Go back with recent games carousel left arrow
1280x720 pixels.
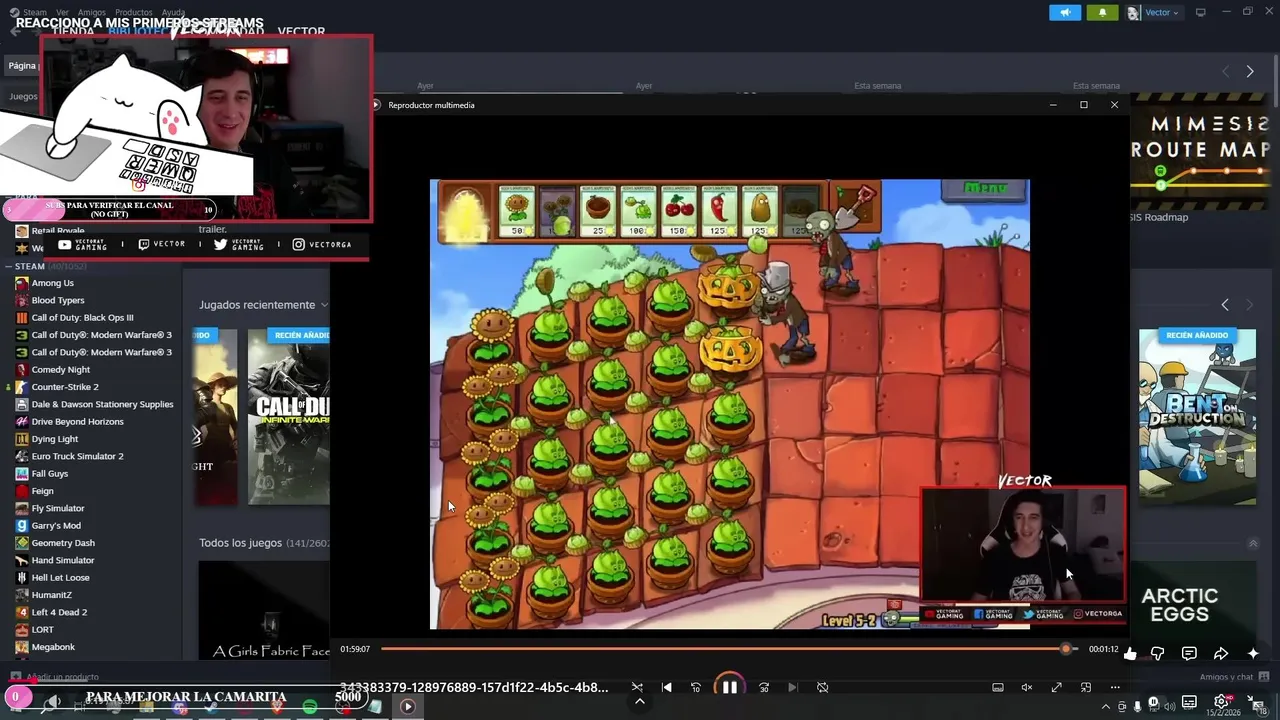pyautogui.click(x=1225, y=305)
